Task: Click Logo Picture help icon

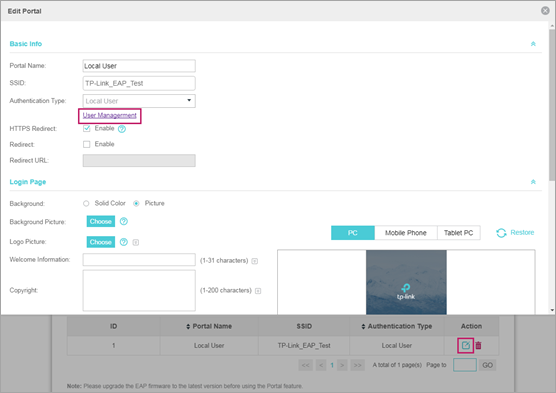Action: pyautogui.click(x=123, y=242)
